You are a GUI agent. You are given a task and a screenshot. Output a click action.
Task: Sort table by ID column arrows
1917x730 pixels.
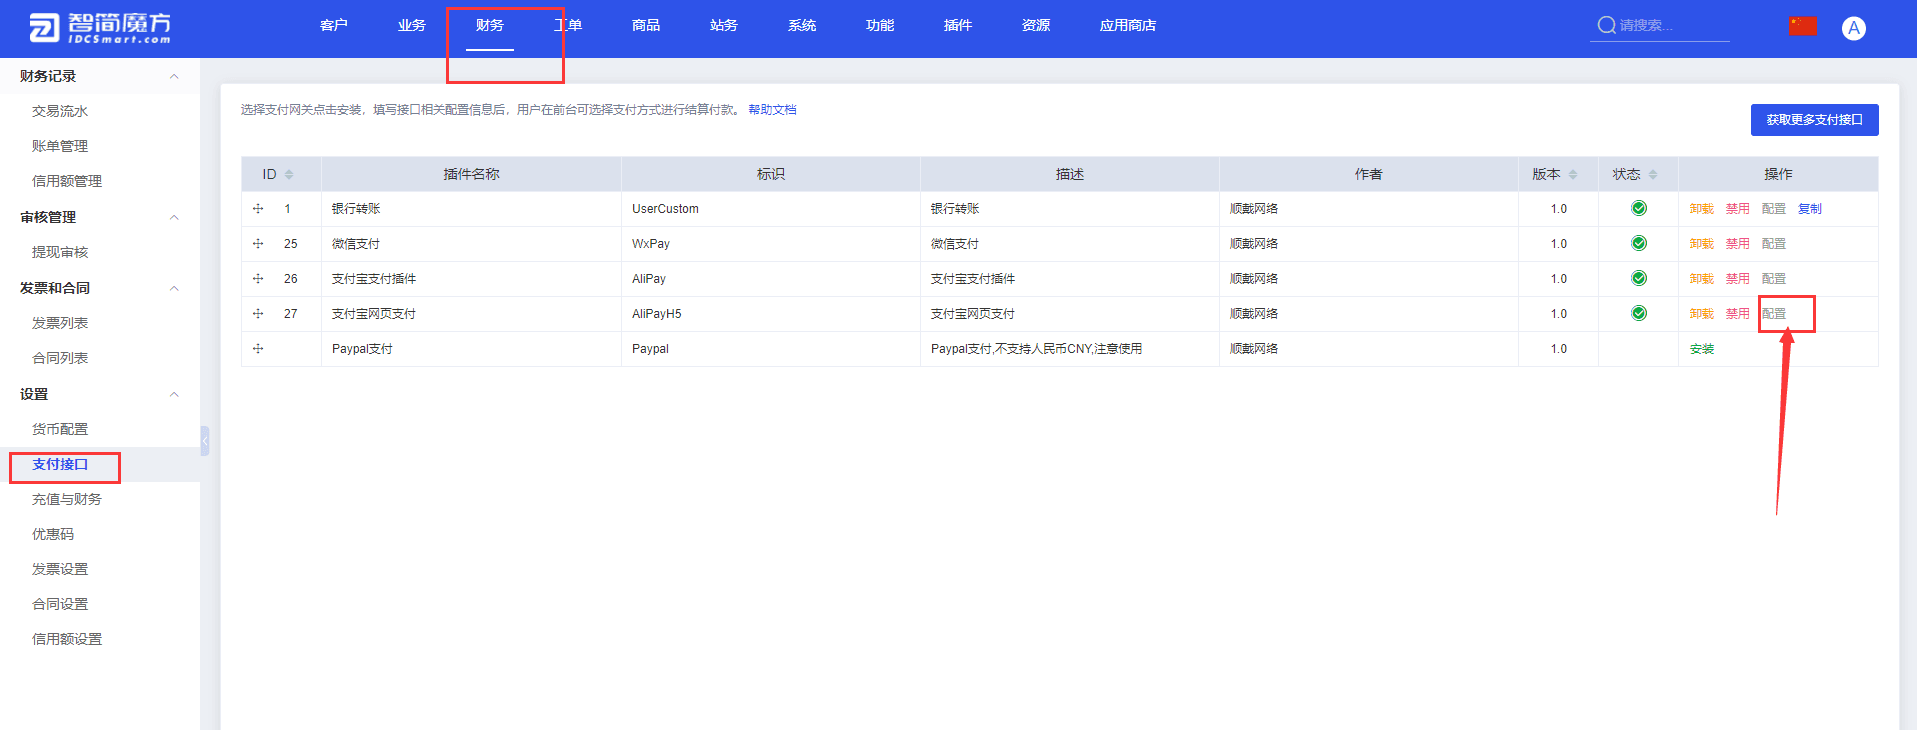coord(289,174)
